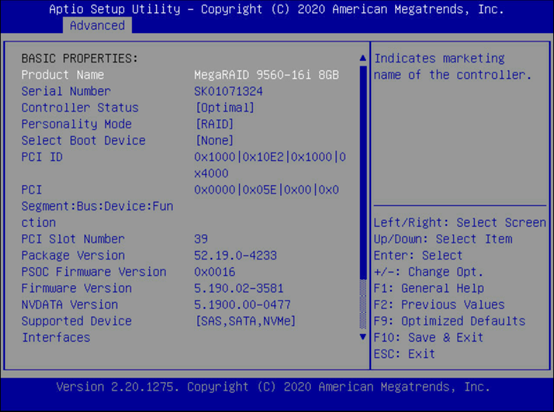Select the Product Name row
The image size is (554, 412).
(180, 75)
